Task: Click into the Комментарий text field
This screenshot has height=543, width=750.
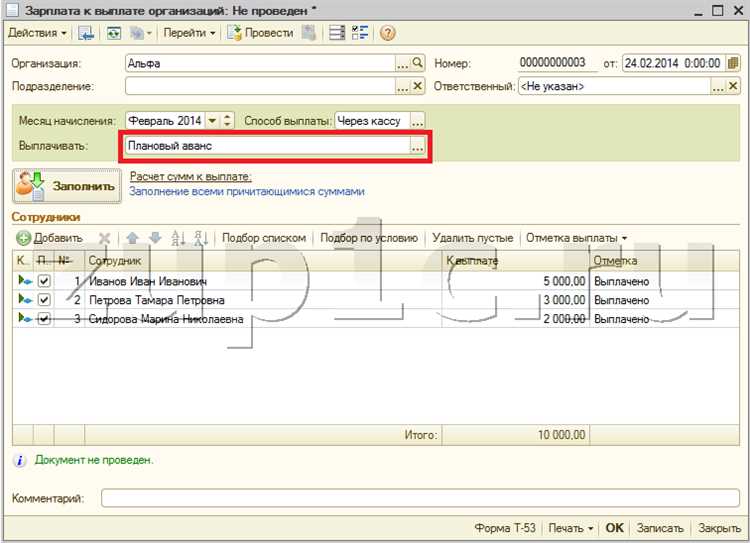Action: 418,497
